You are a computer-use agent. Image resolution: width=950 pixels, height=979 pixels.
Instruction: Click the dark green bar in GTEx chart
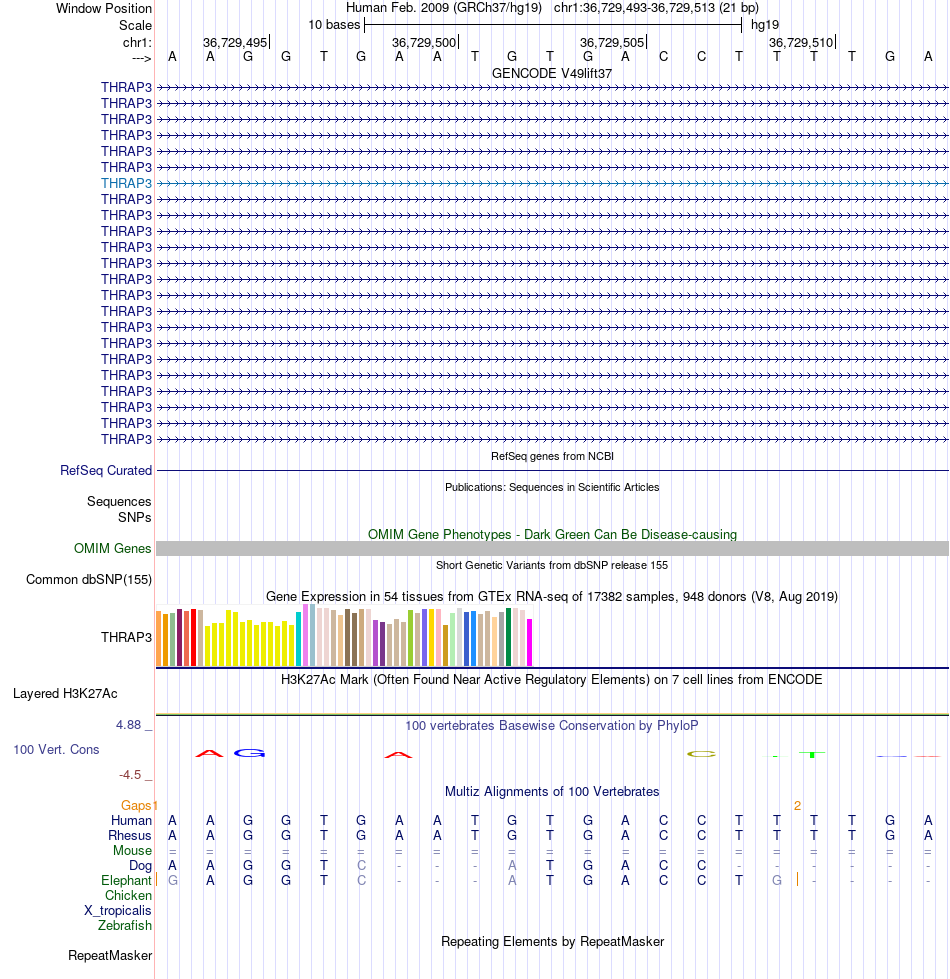[x=509, y=637]
